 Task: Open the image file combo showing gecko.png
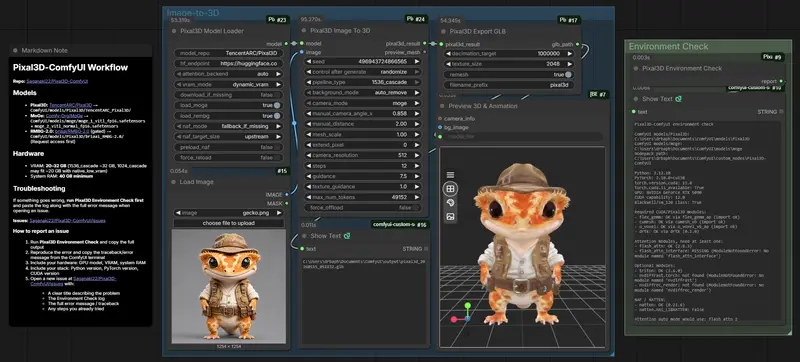[229, 213]
